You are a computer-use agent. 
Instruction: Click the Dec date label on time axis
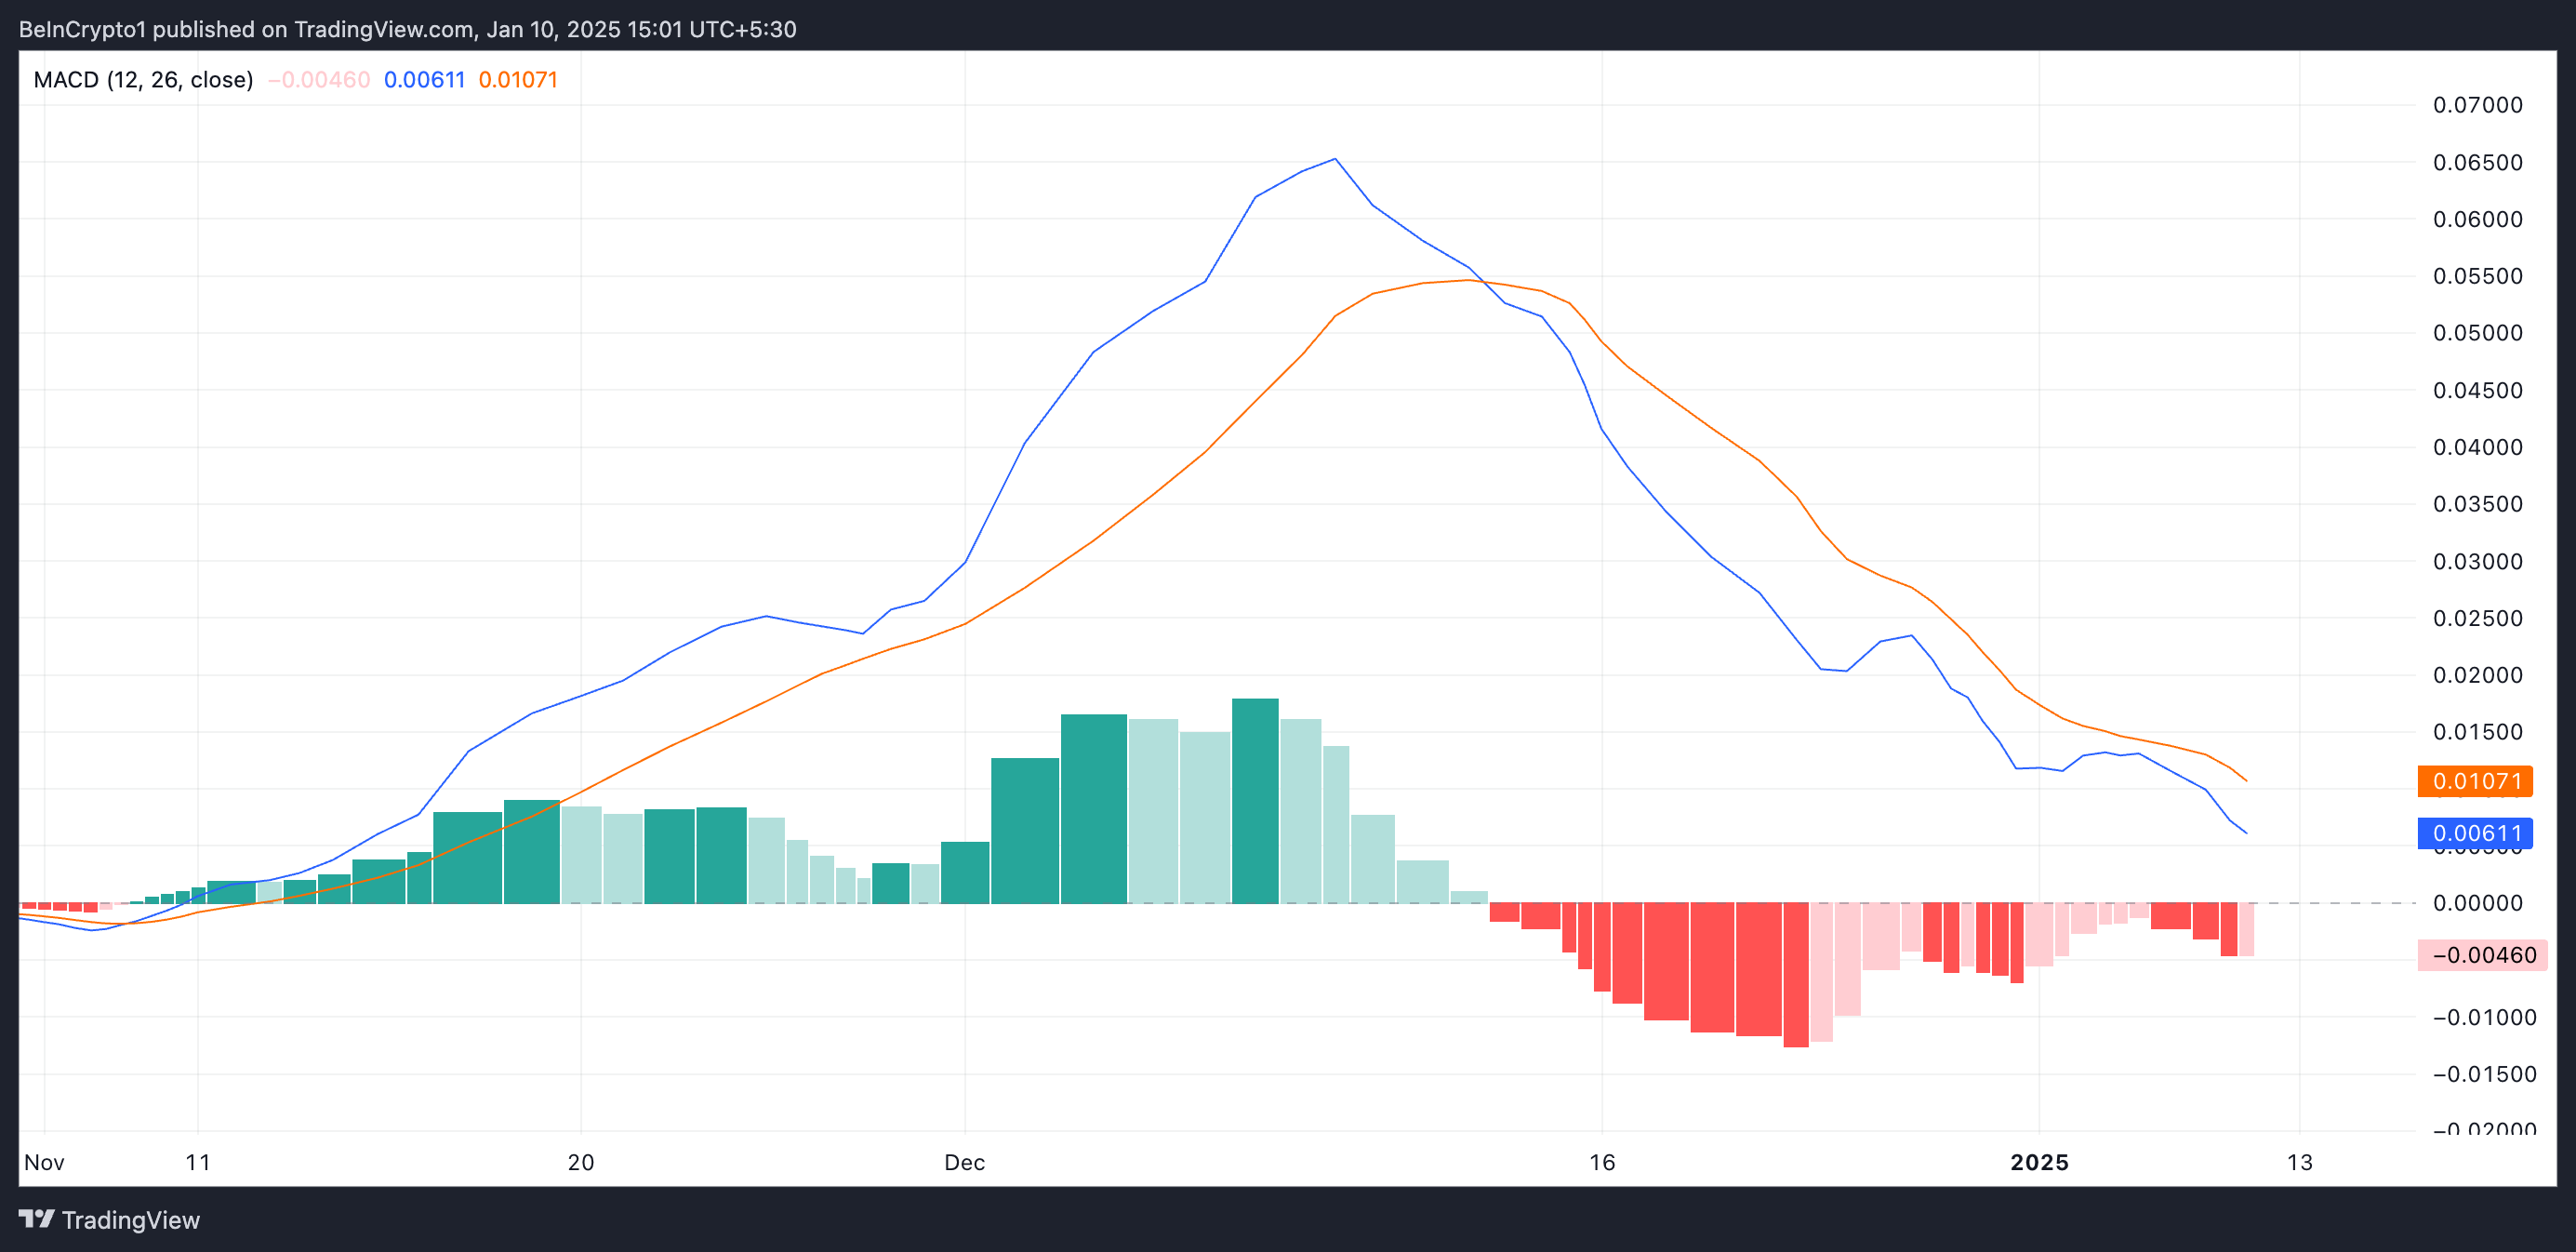point(964,1162)
